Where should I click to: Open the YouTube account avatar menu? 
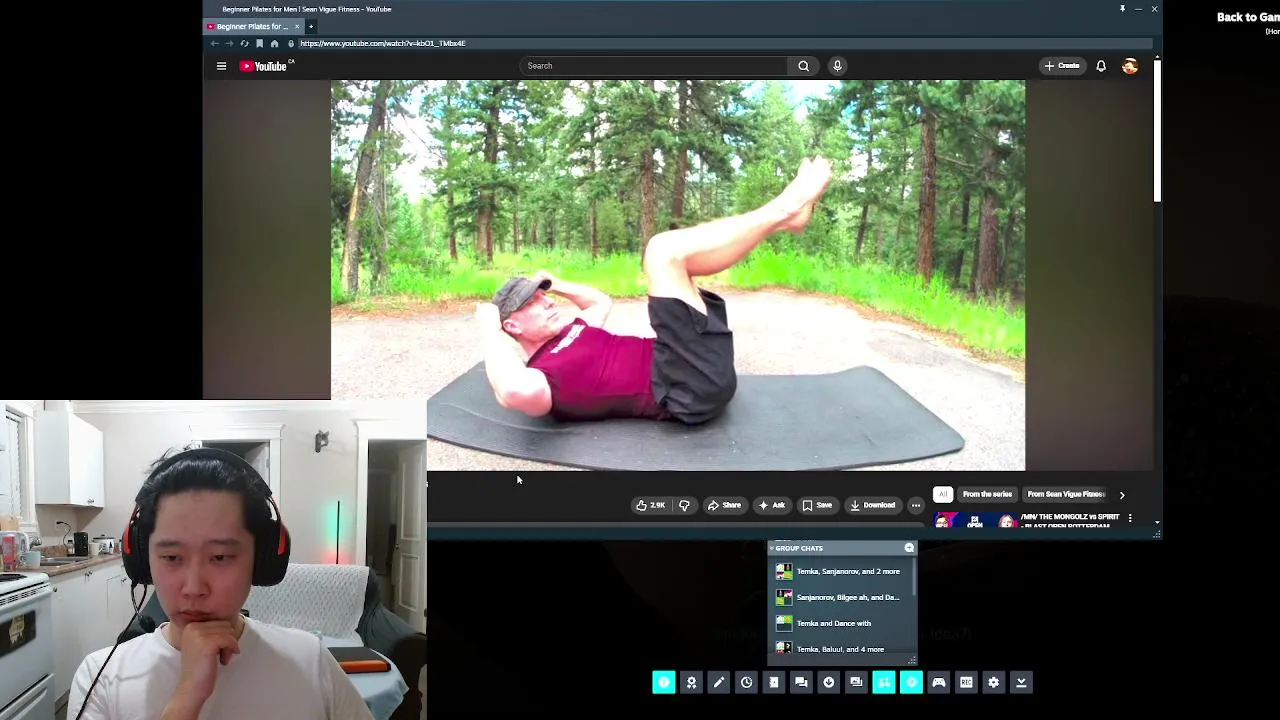pyautogui.click(x=1130, y=66)
